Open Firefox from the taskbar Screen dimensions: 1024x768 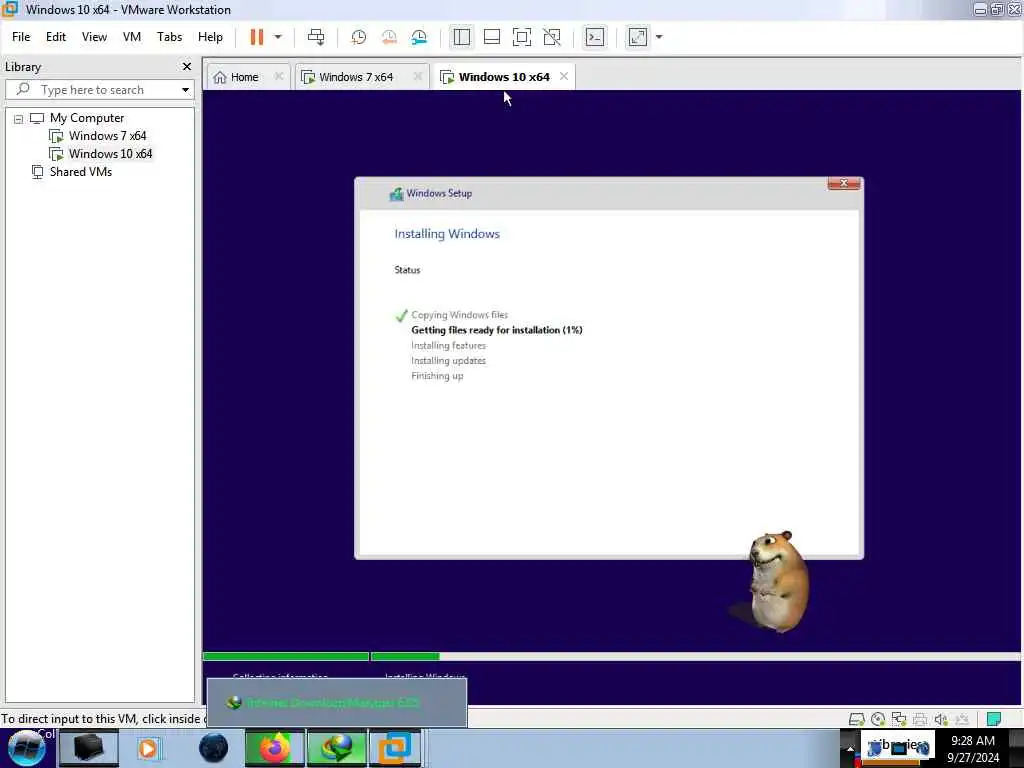point(274,748)
